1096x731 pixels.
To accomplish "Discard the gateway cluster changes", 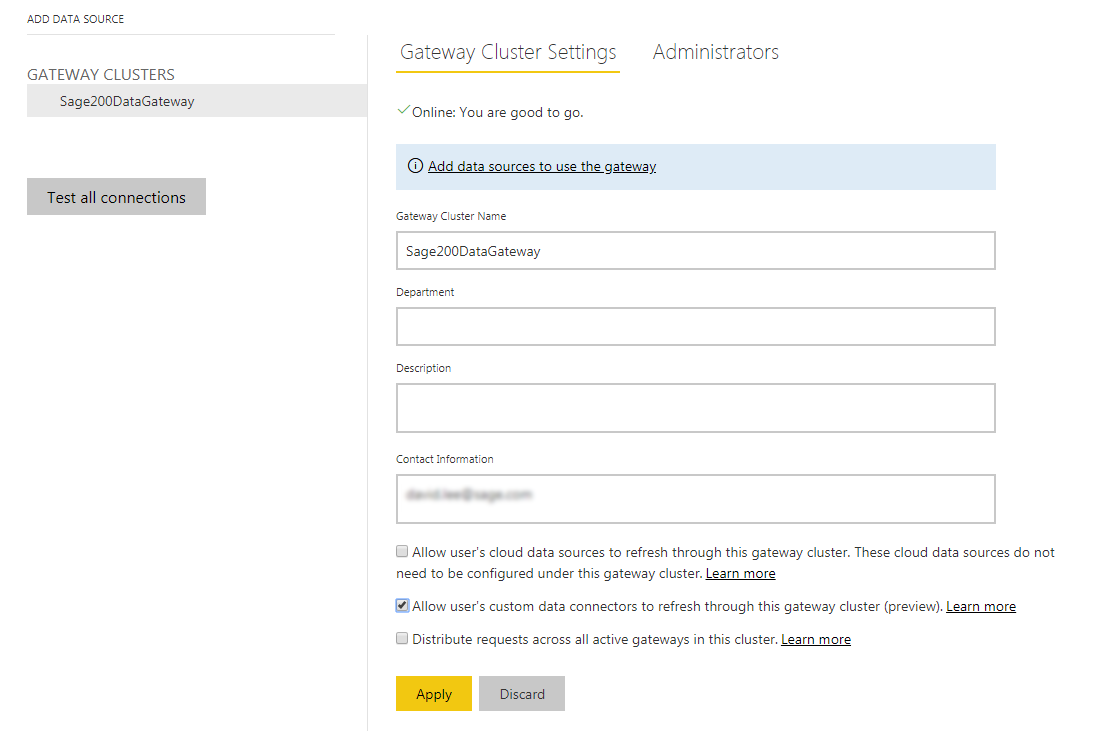I will [521, 693].
